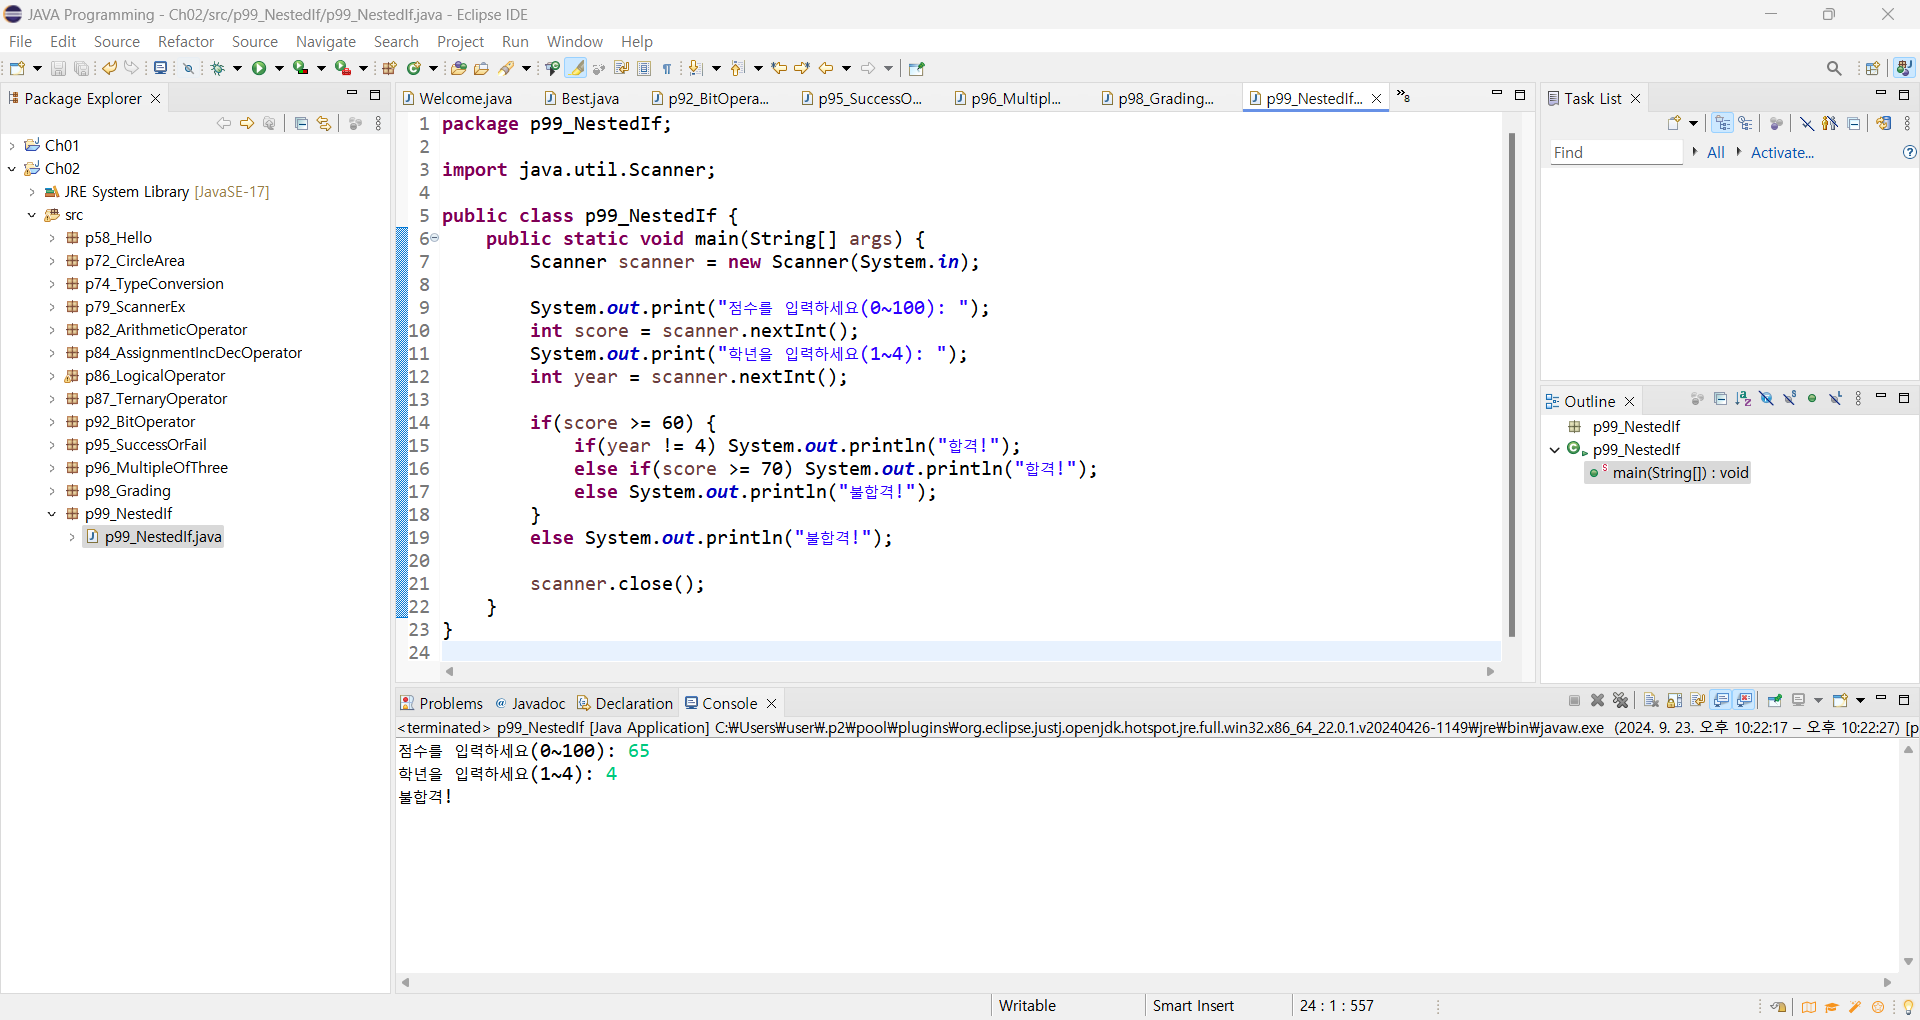Click the Pin Editor icon in toolbar
The height and width of the screenshot is (1020, 1920).
click(x=917, y=68)
